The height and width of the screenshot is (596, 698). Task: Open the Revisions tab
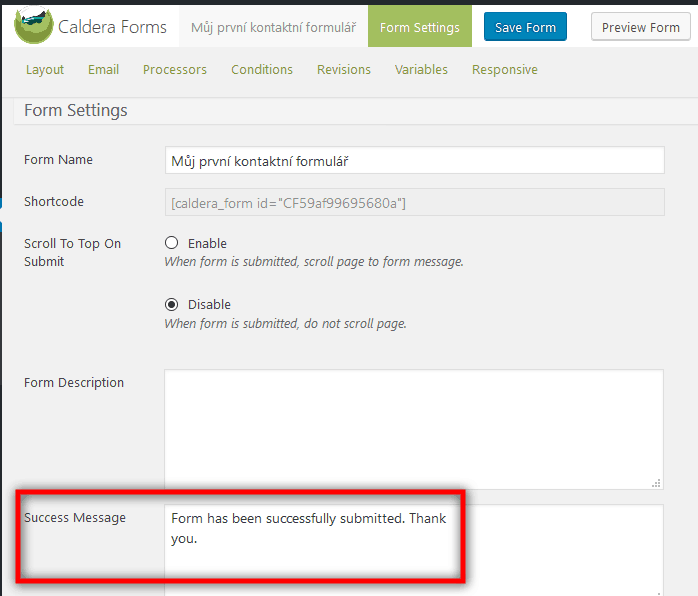click(x=344, y=70)
